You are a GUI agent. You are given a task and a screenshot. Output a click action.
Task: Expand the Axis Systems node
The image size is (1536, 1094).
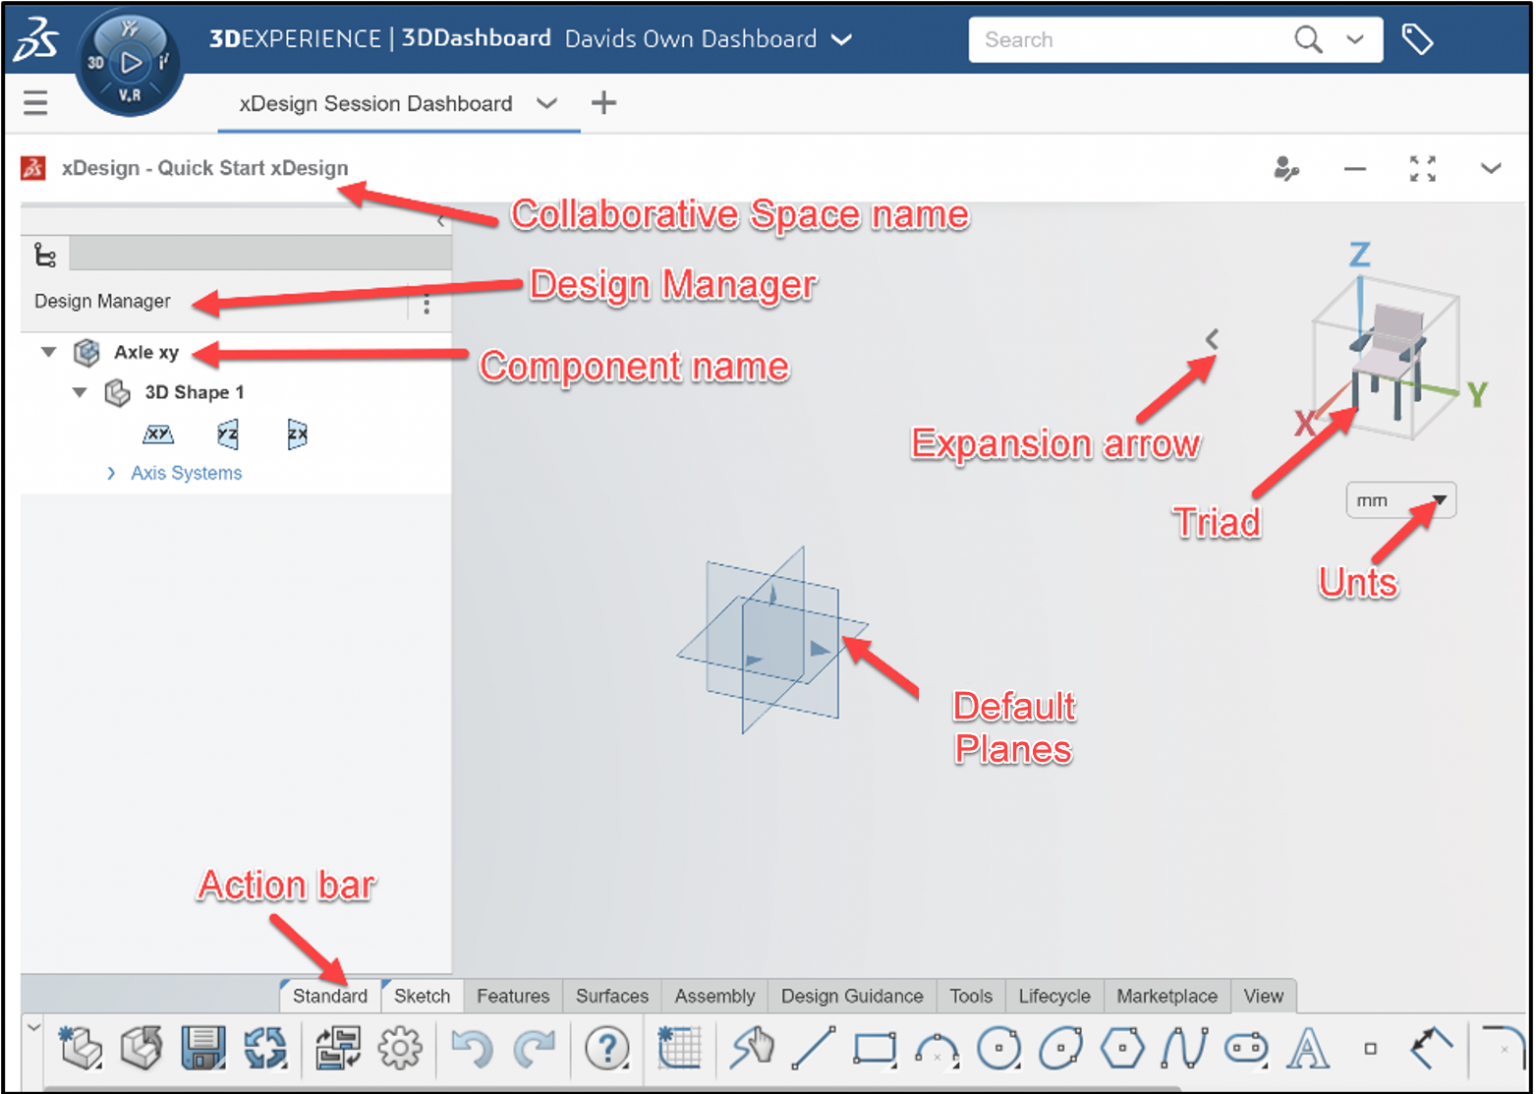[111, 473]
